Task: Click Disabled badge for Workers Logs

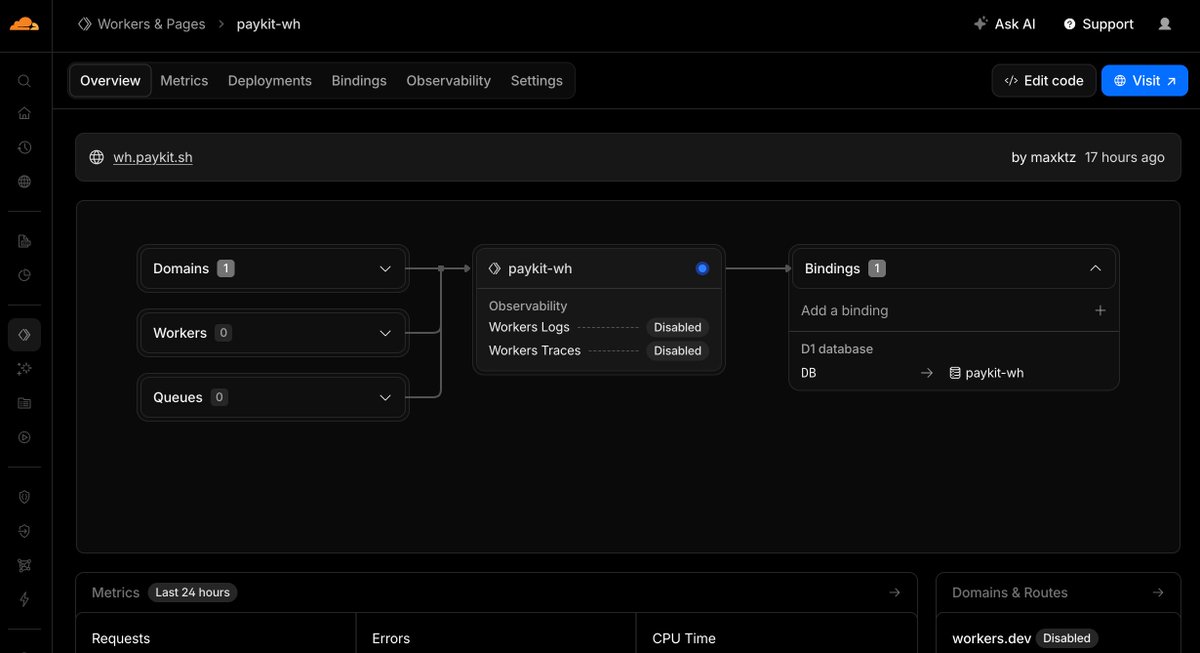Action: [677, 327]
